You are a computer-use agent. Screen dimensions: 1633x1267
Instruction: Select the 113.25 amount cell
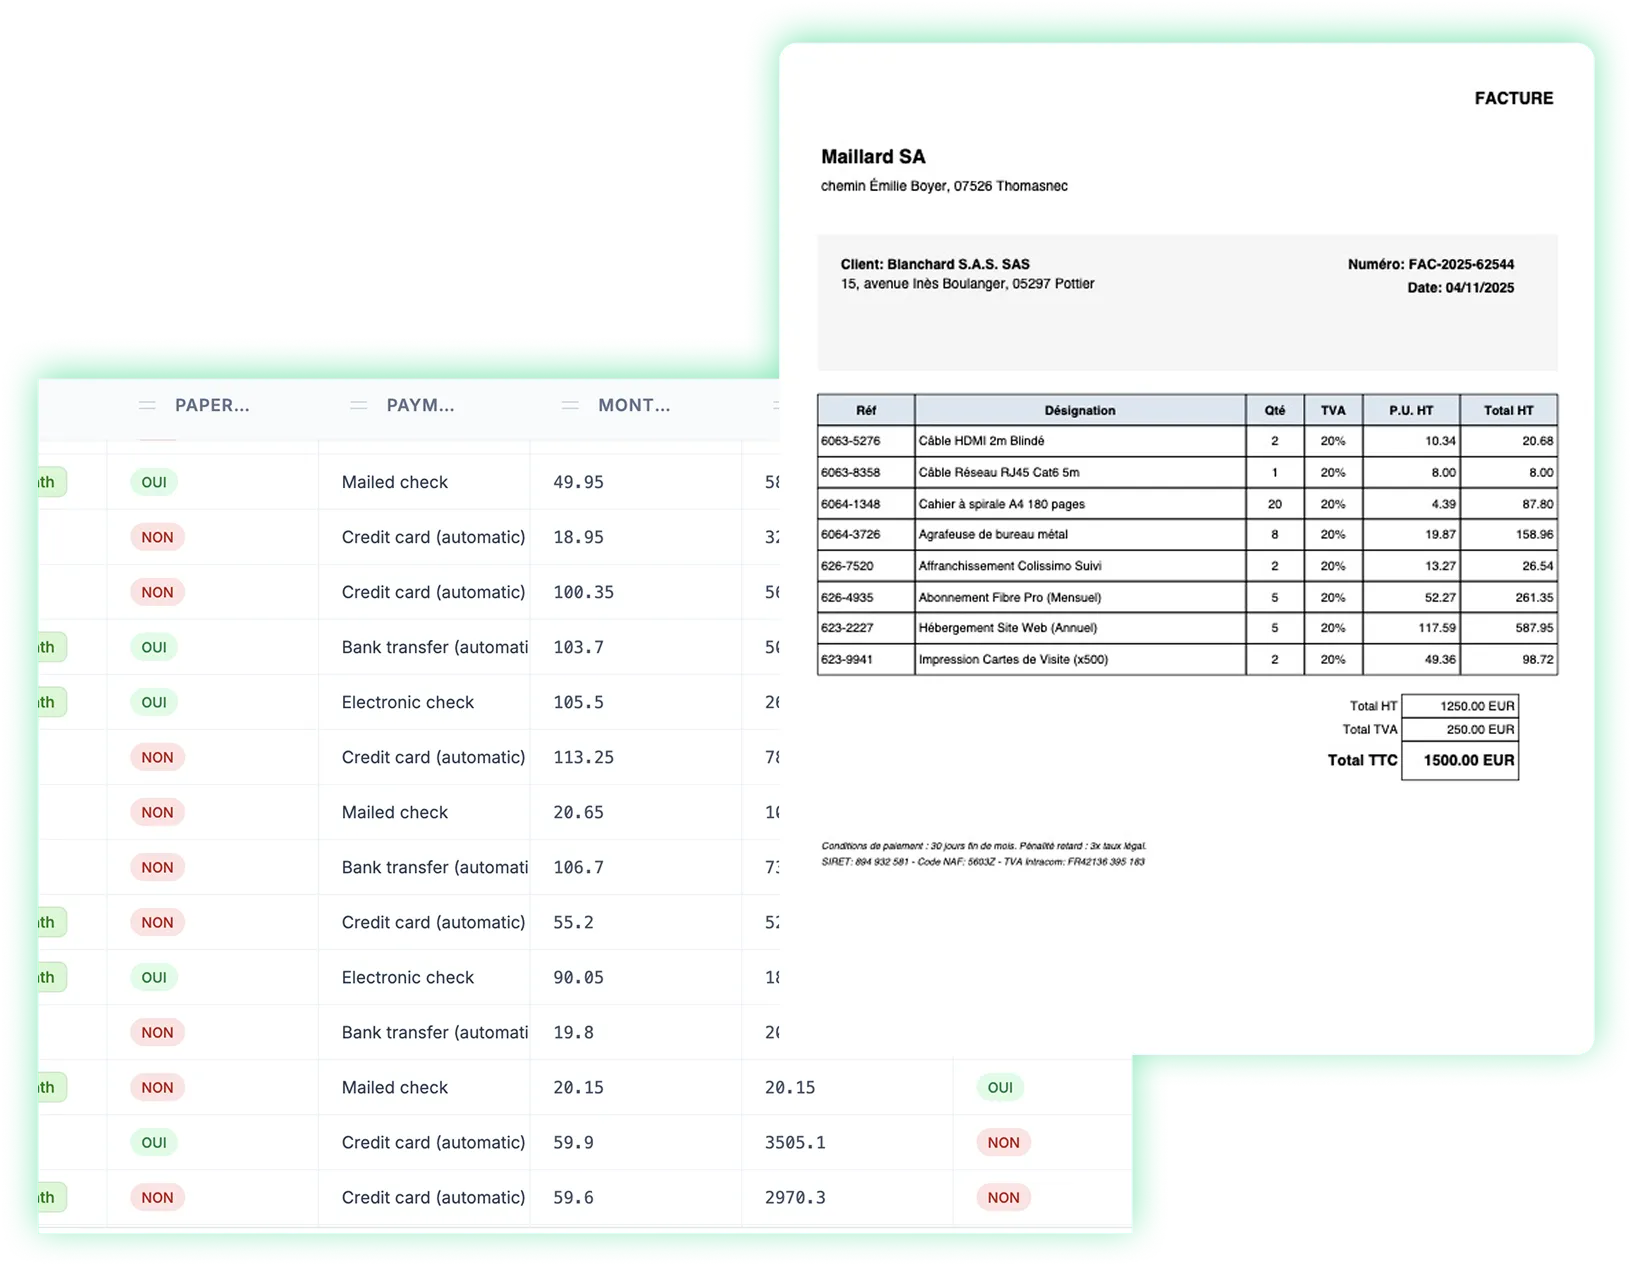[x=583, y=757]
